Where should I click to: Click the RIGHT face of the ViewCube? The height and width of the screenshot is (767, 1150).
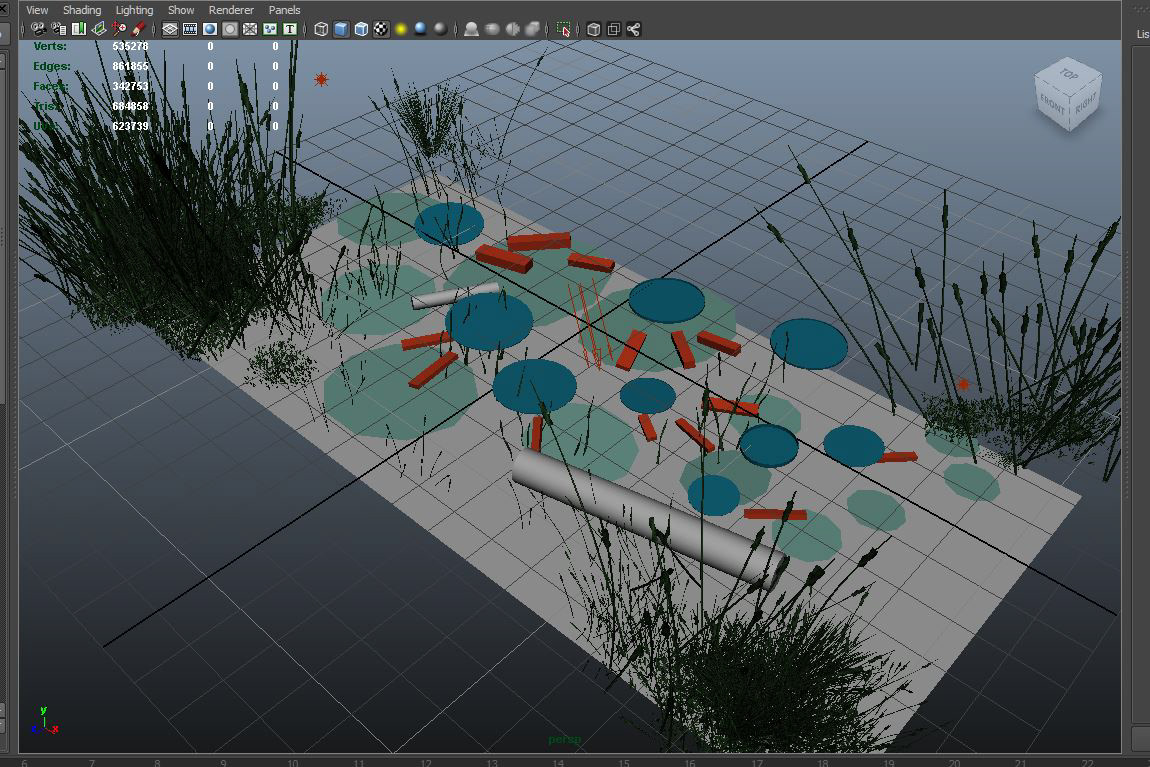1085,104
